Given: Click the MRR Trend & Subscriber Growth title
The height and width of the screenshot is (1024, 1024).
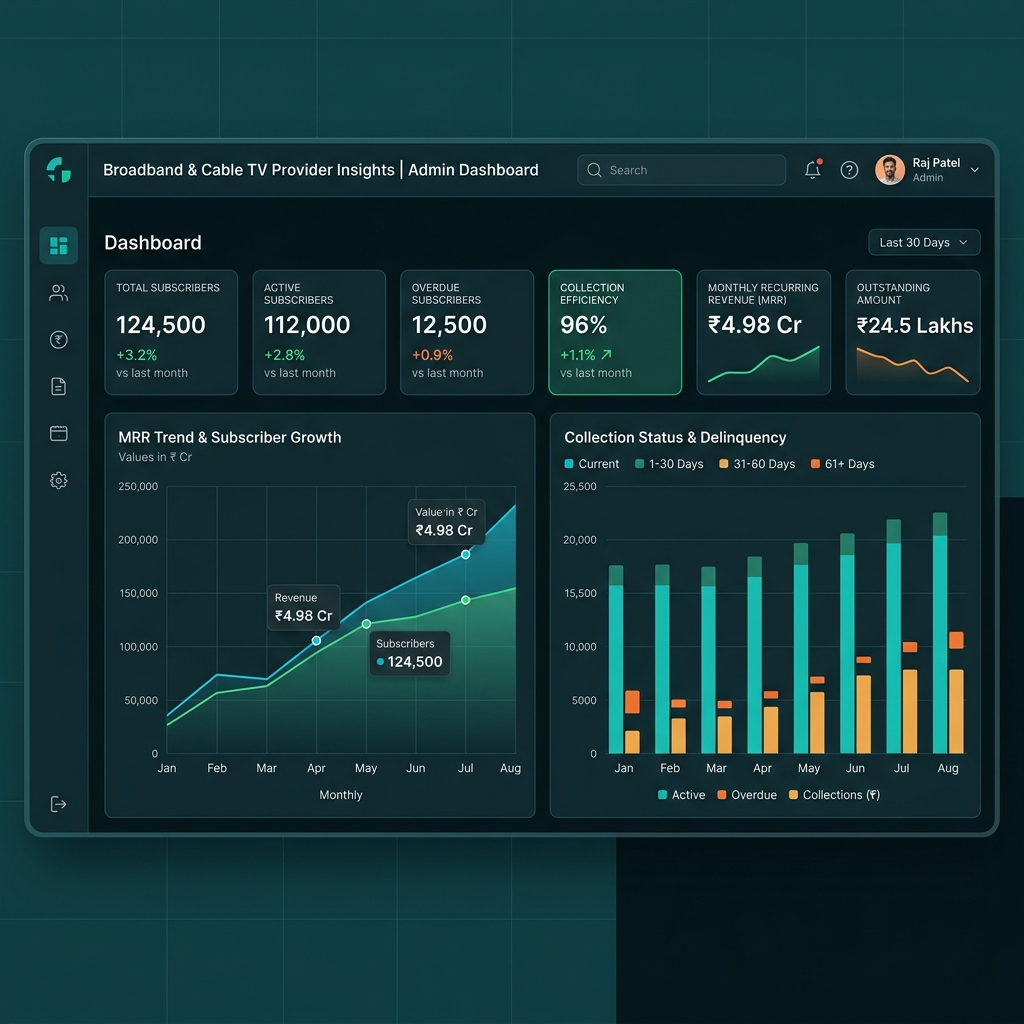Looking at the screenshot, I should [230, 438].
